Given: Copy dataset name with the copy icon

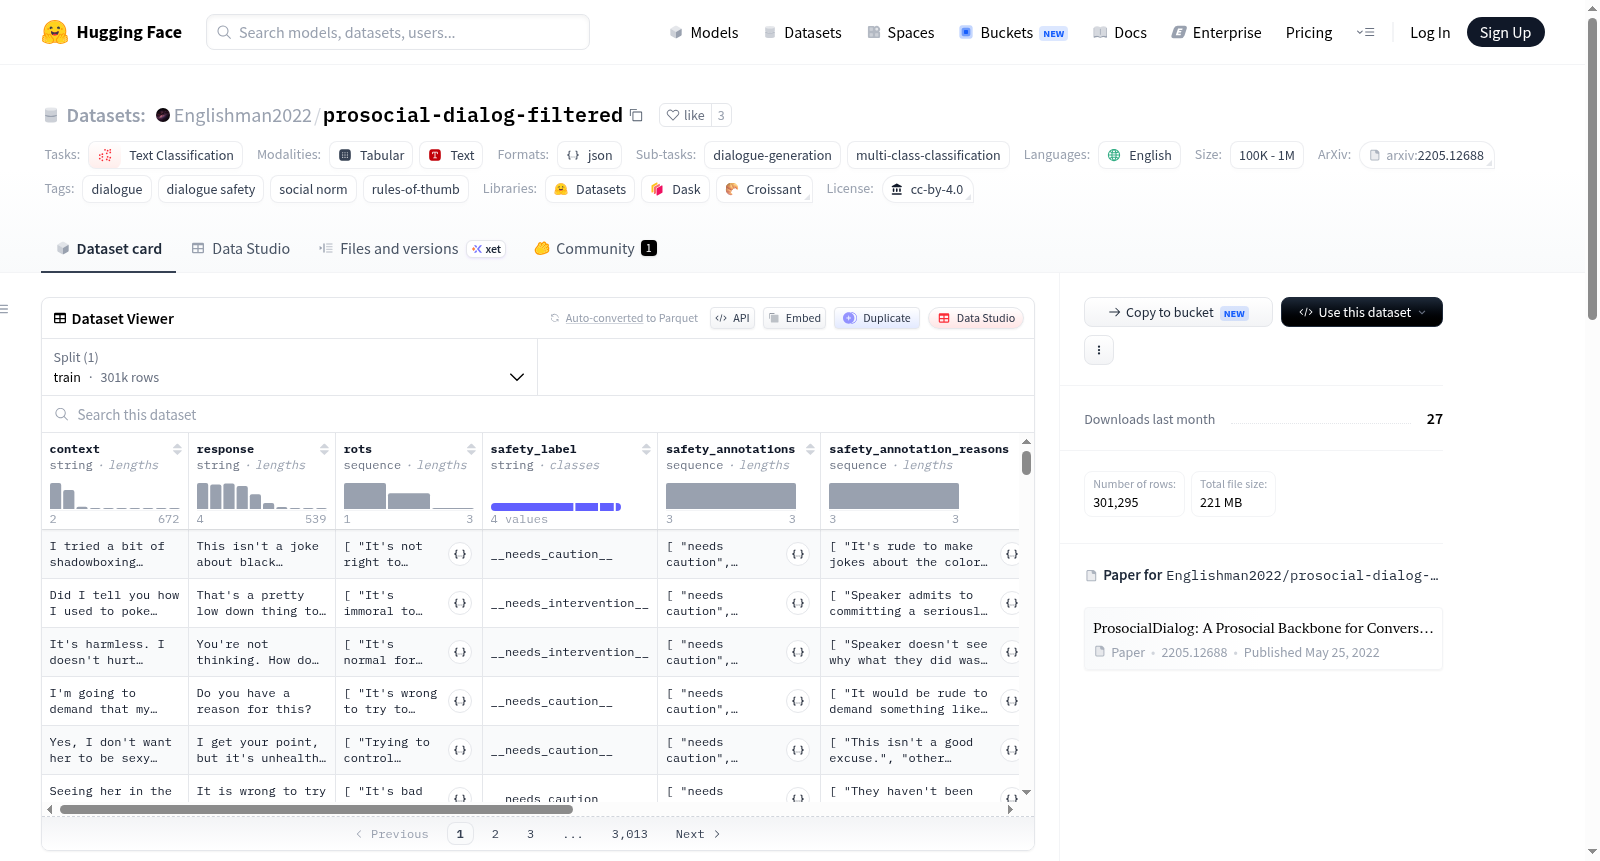Looking at the screenshot, I should tap(636, 115).
